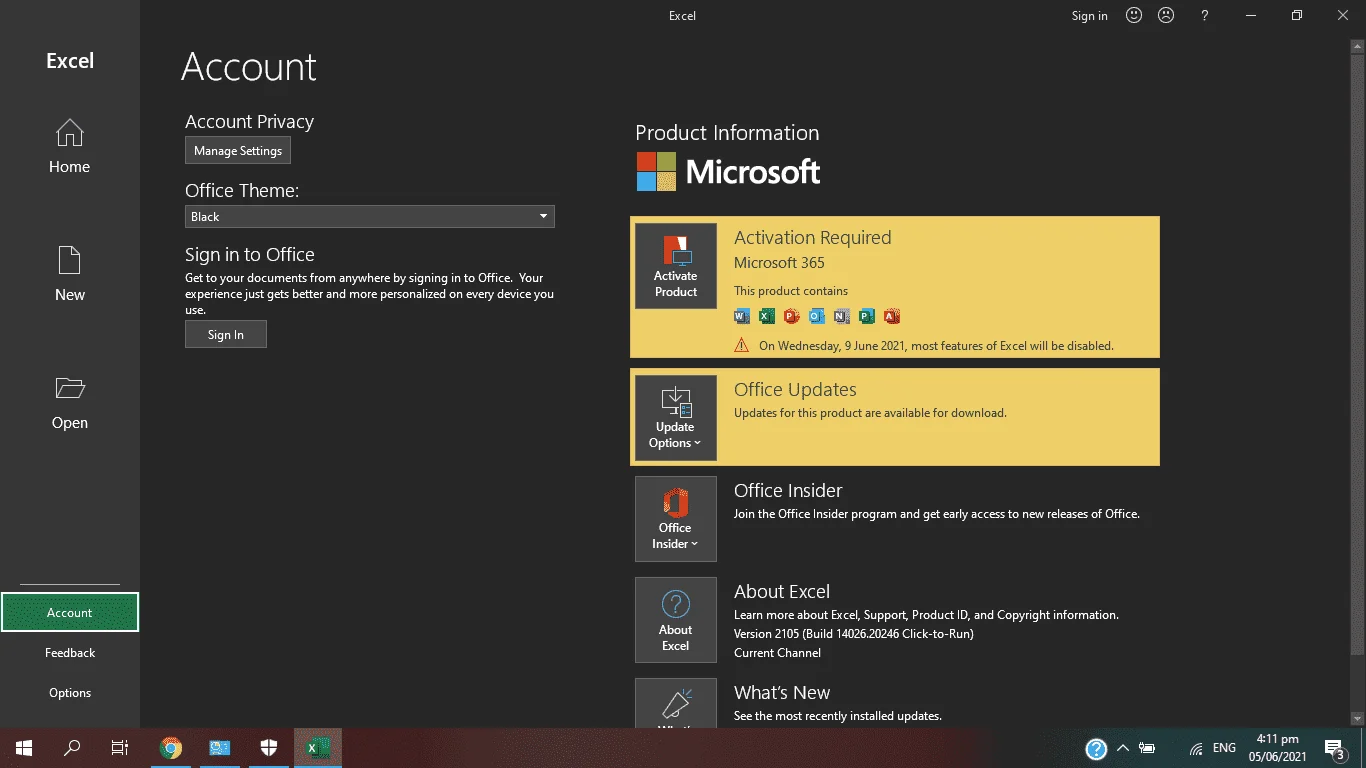Open Help using the title bar question mark
The width and height of the screenshot is (1366, 768).
[1205, 15]
